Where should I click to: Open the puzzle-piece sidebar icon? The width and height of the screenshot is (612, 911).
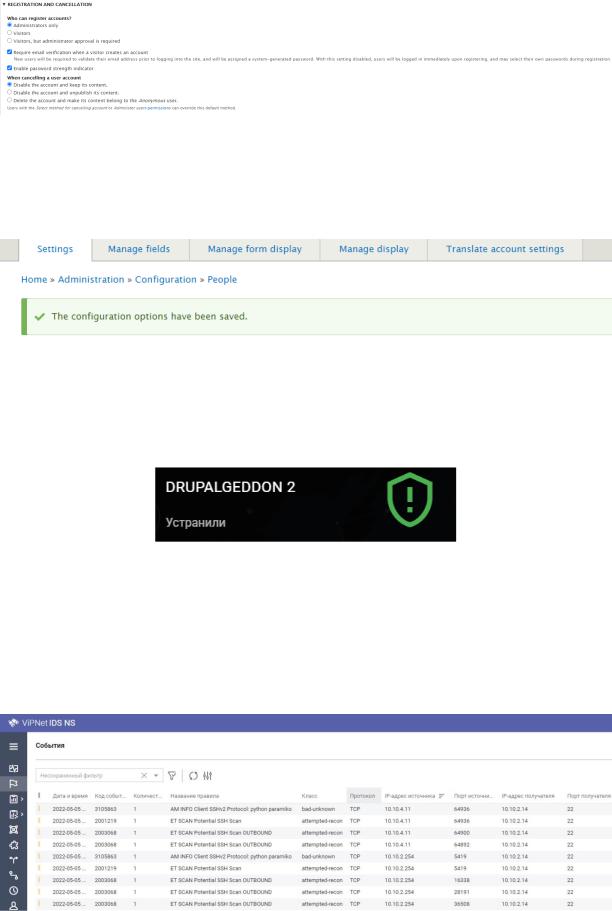tap(13, 845)
